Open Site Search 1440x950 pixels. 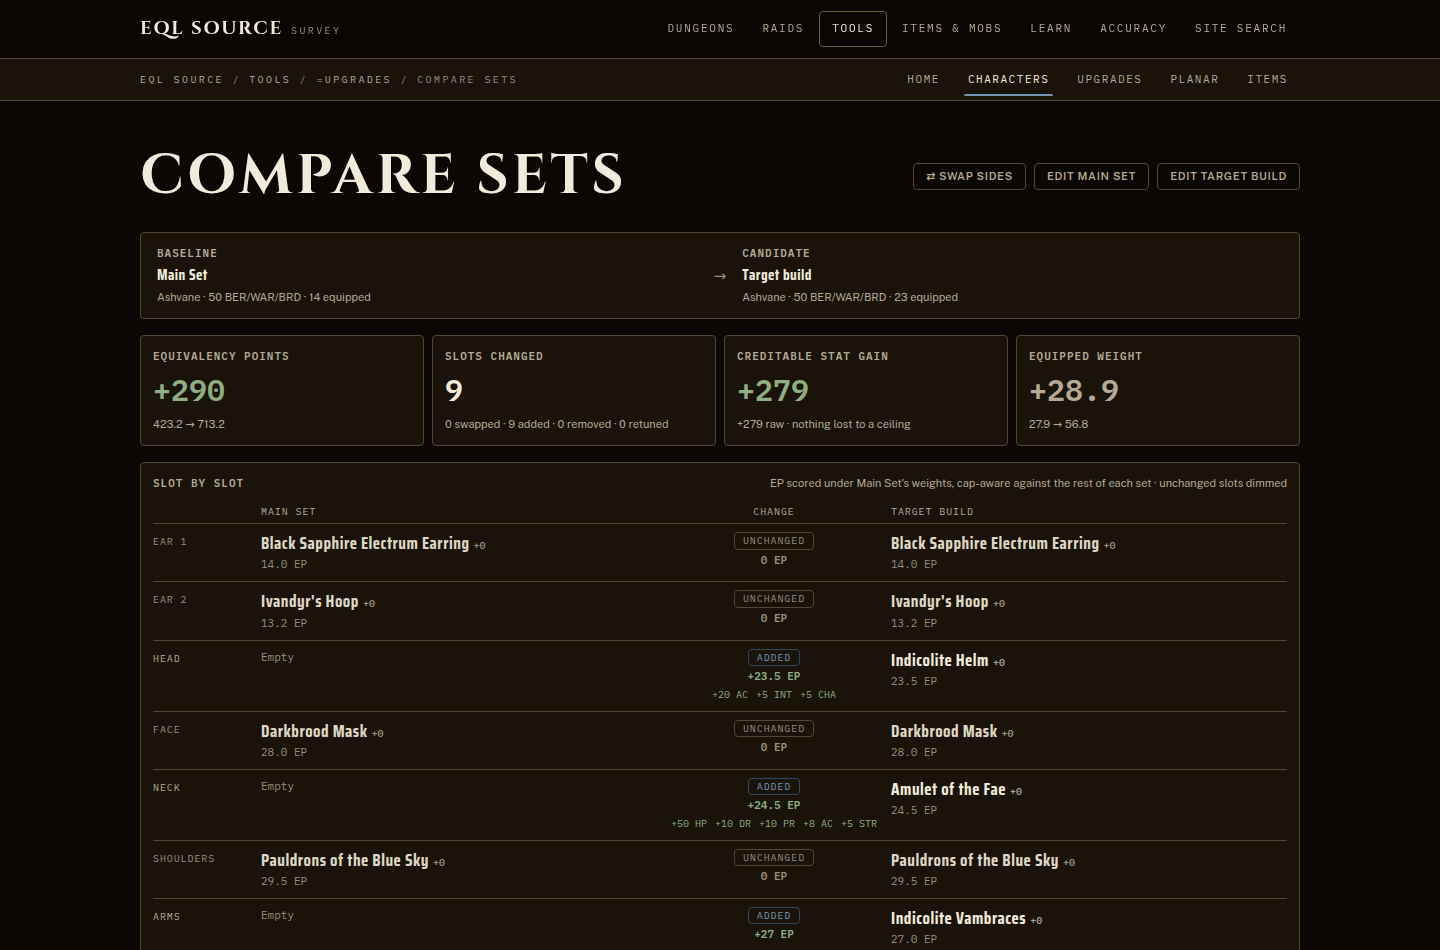pos(1241,29)
